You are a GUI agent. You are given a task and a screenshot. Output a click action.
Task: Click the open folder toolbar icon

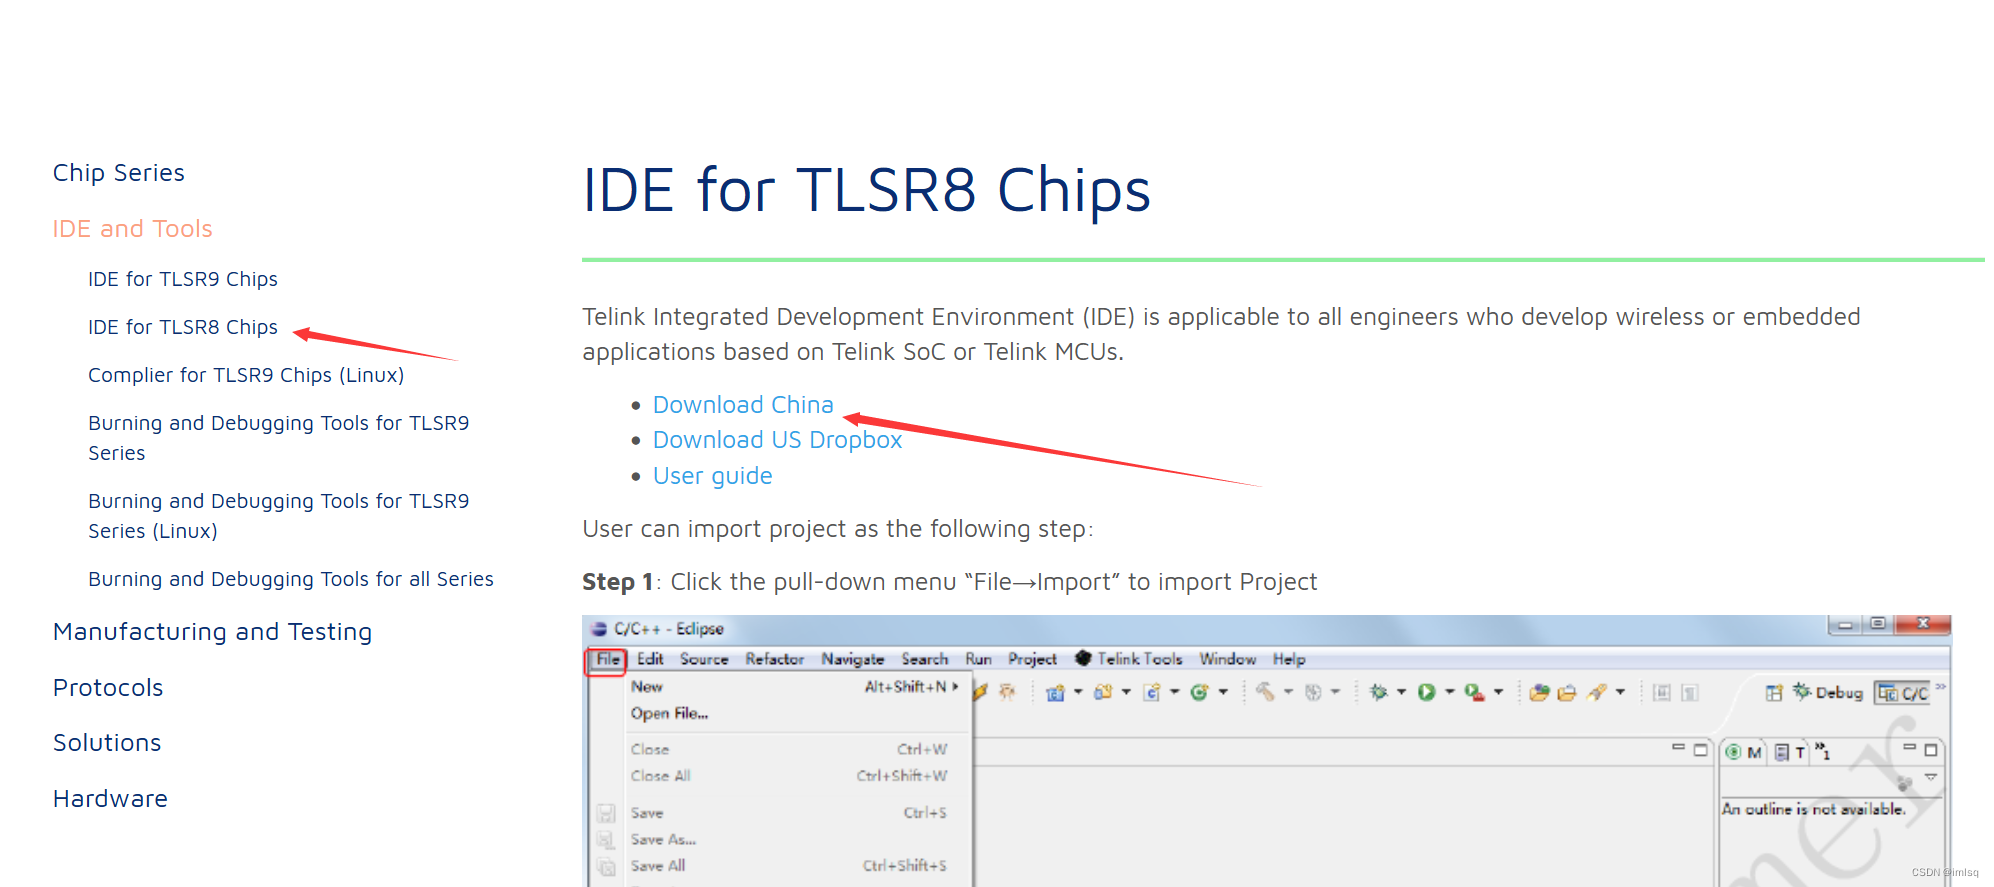click(1567, 692)
